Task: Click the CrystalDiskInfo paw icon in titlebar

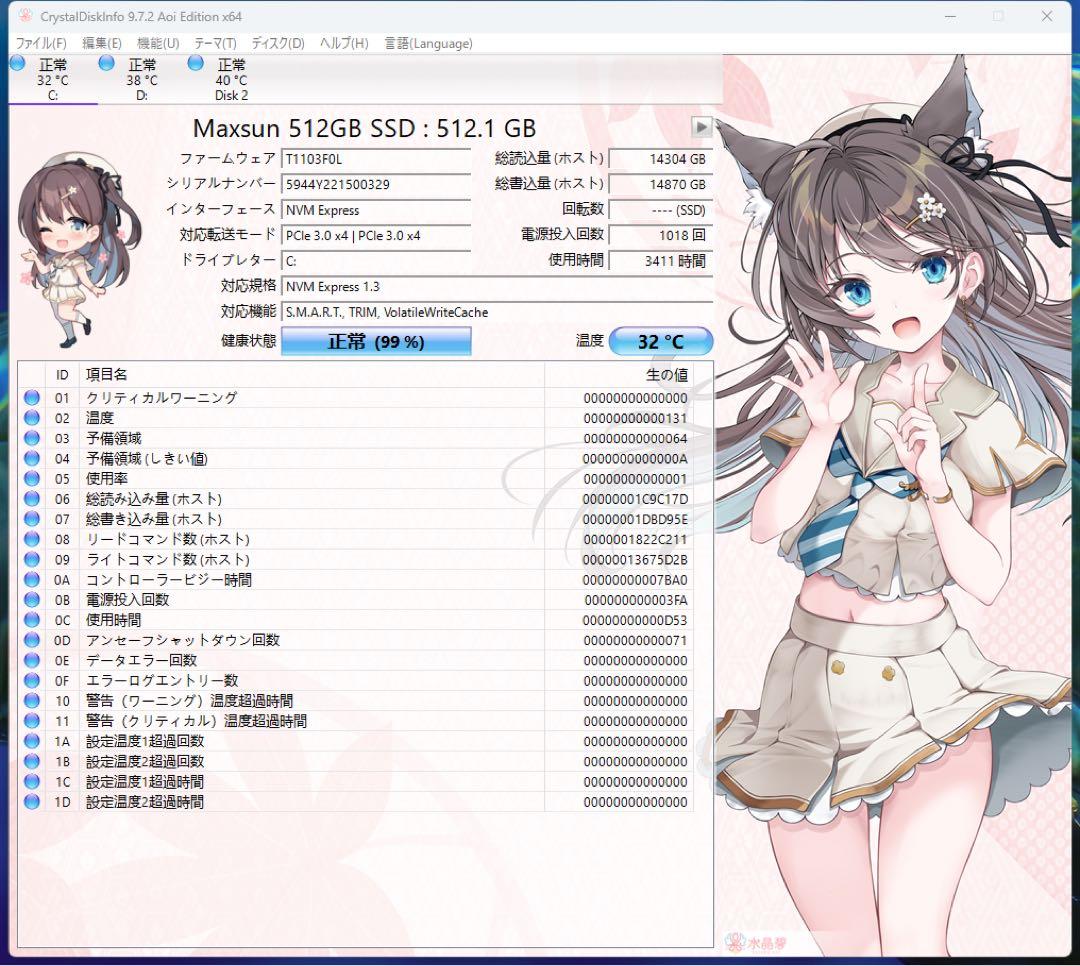Action: click(23, 16)
